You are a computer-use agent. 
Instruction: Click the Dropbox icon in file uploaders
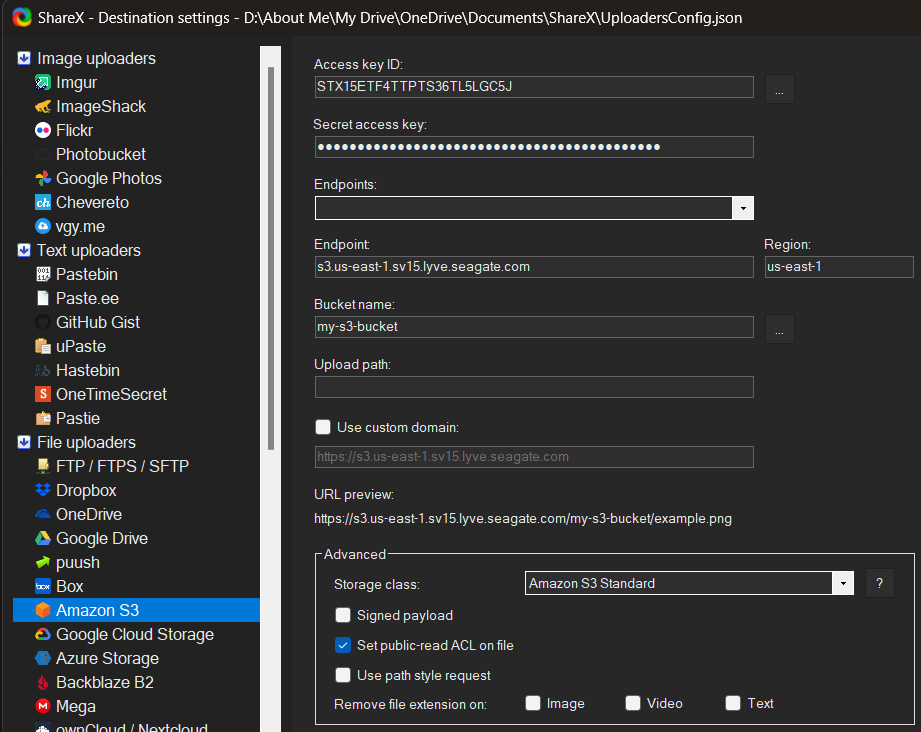tap(43, 491)
